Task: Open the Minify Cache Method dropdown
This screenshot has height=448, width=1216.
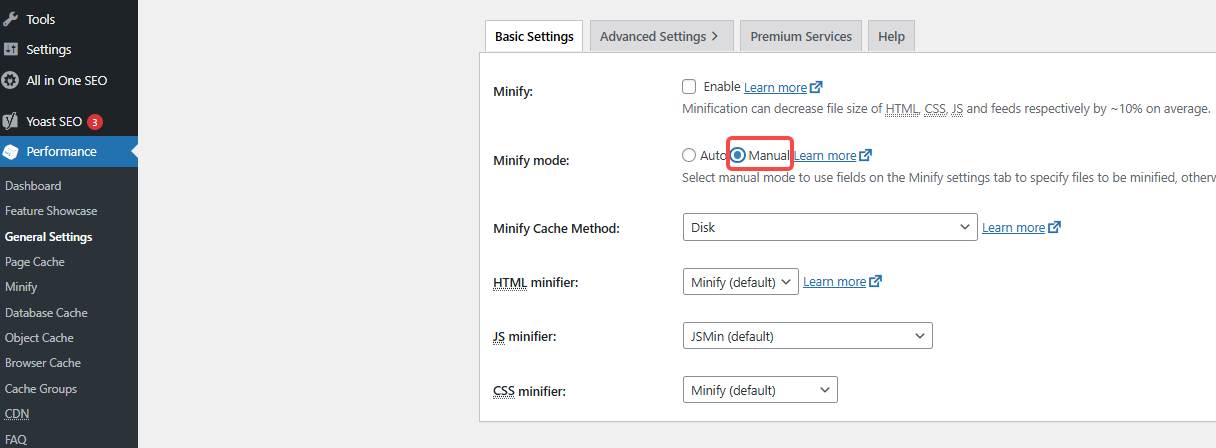Action: [x=829, y=227]
